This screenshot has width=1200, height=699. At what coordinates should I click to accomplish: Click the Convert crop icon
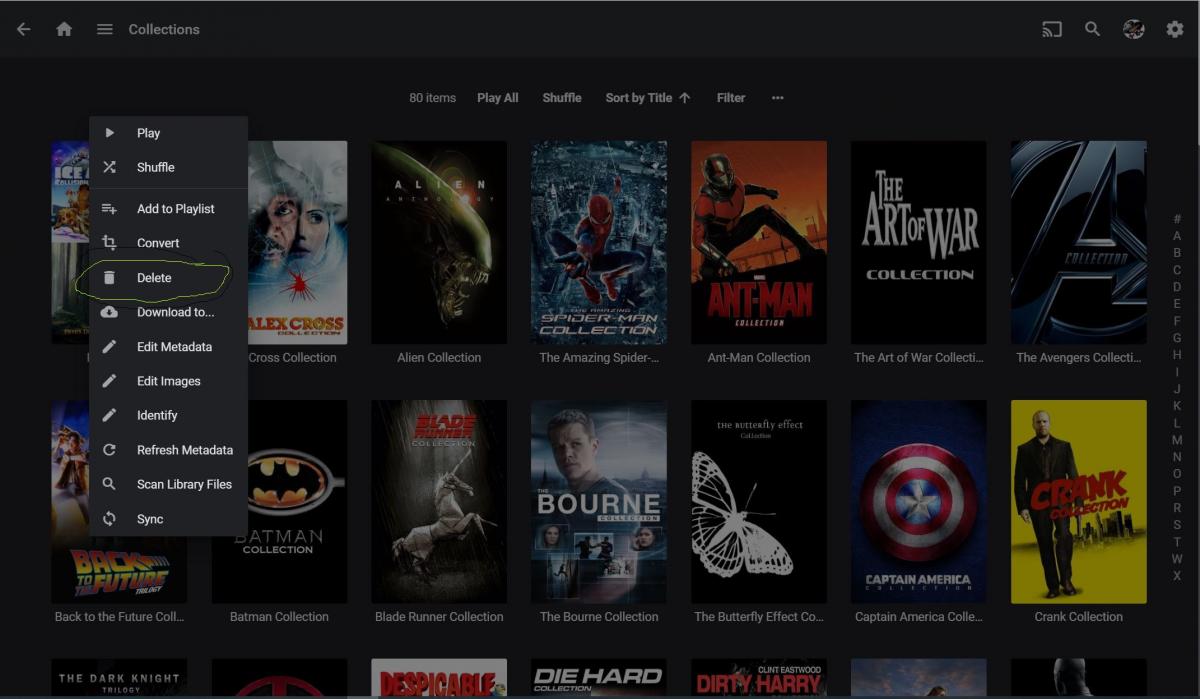click(x=110, y=243)
